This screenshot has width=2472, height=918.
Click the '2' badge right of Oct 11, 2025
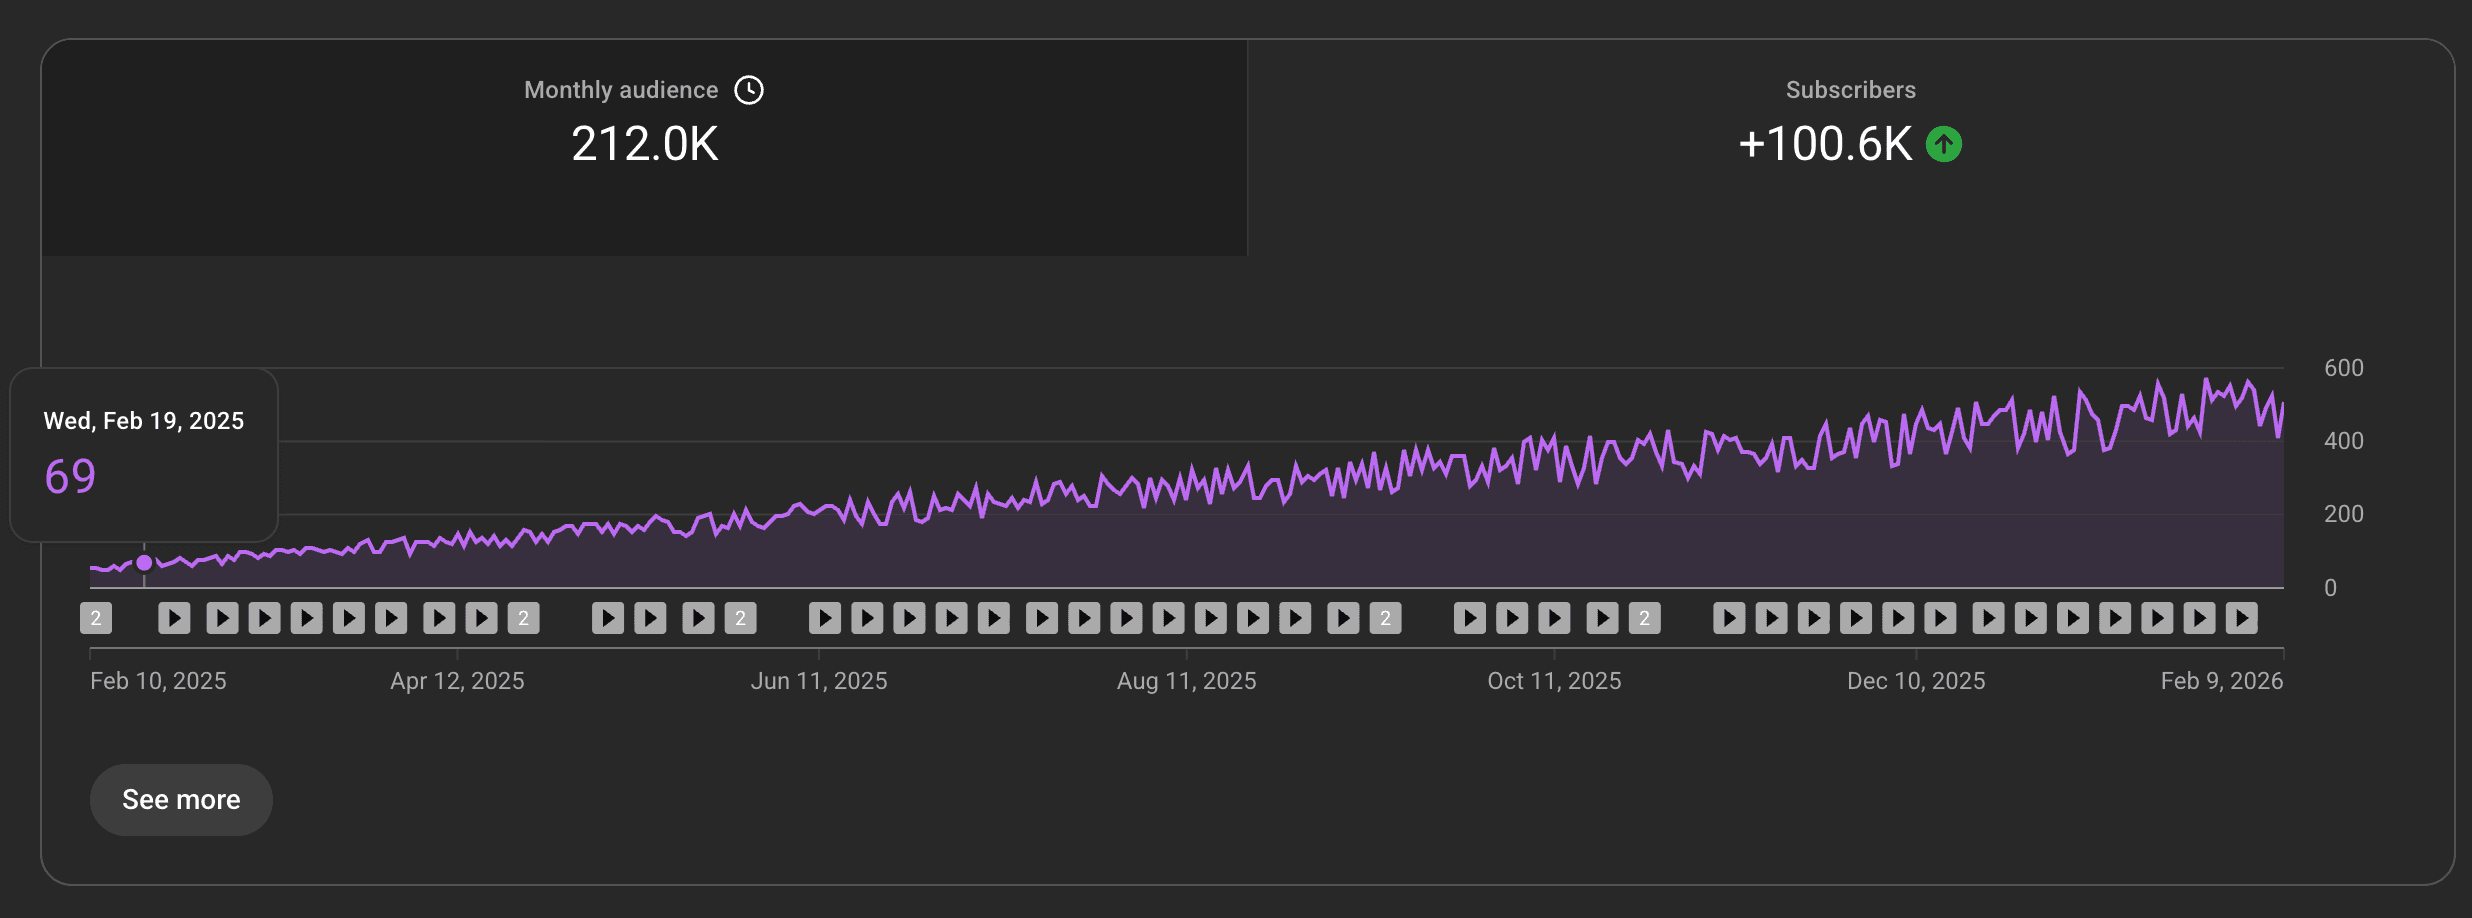[1643, 618]
